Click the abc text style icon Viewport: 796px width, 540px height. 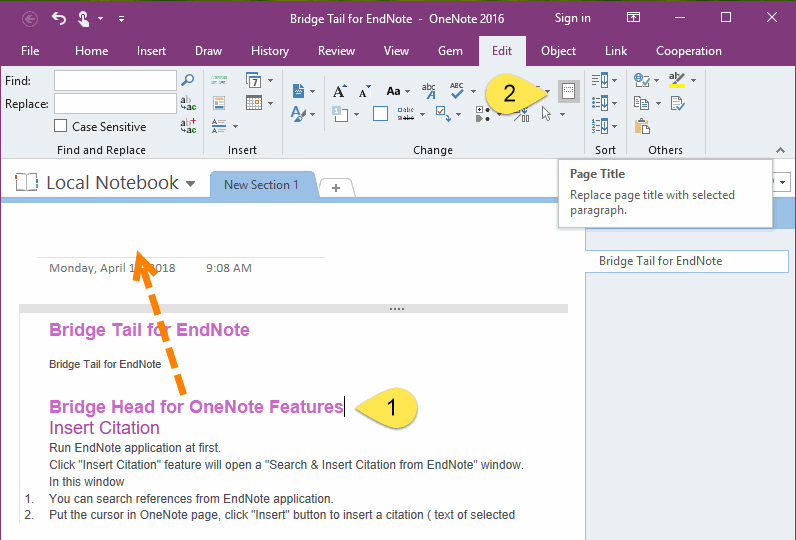tap(429, 91)
